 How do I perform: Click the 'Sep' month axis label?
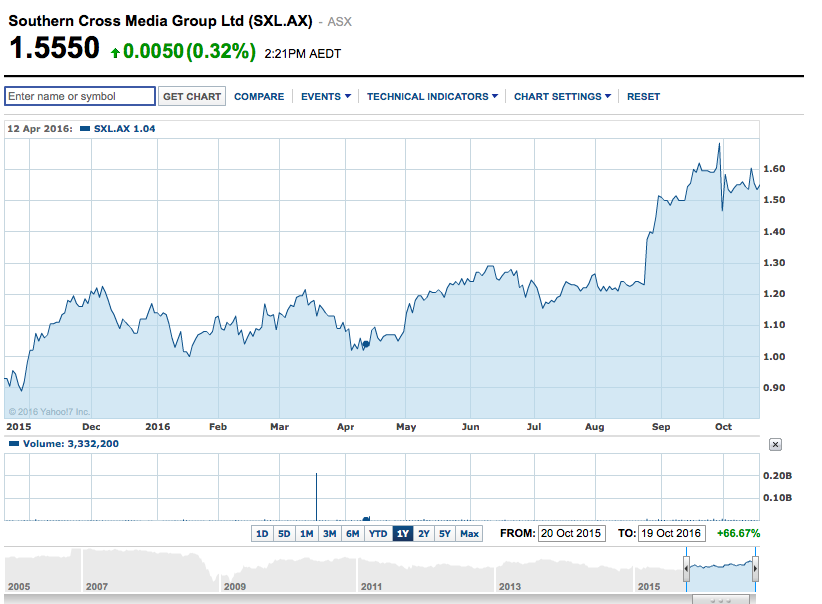pos(661,427)
